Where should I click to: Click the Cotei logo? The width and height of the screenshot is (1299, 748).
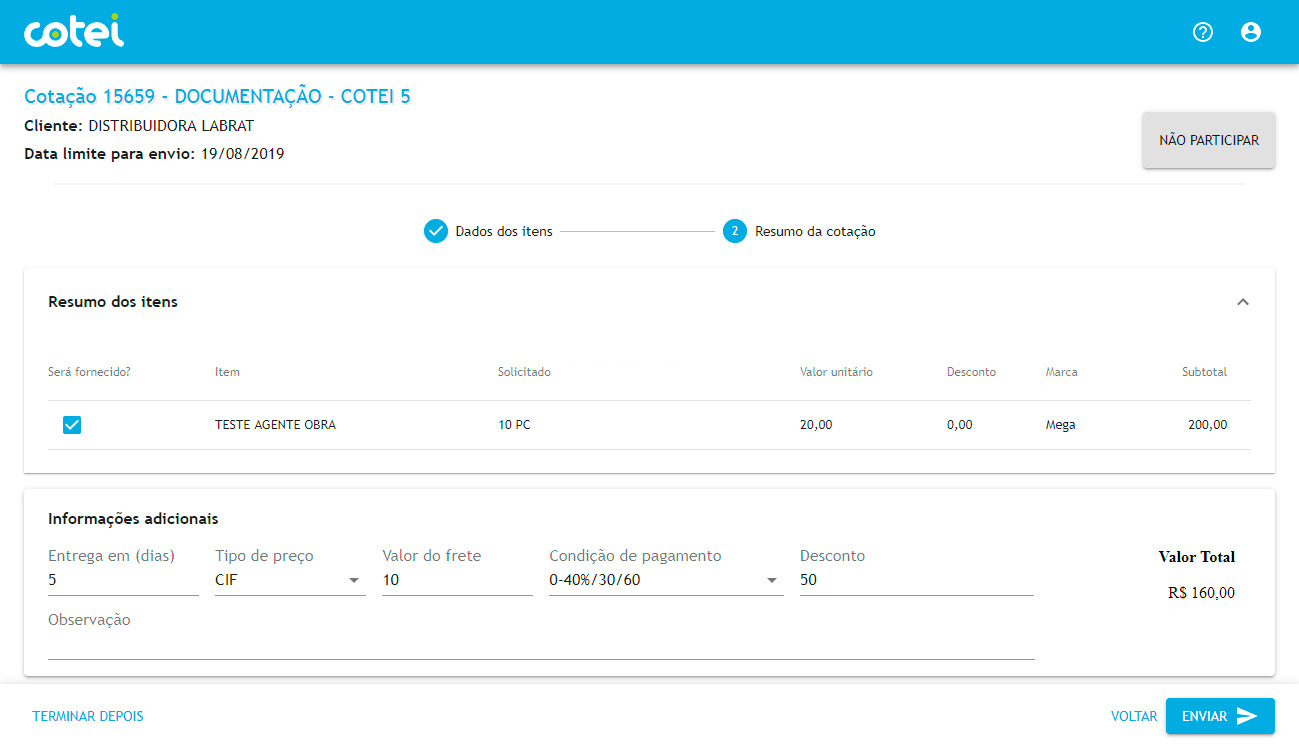(73, 32)
